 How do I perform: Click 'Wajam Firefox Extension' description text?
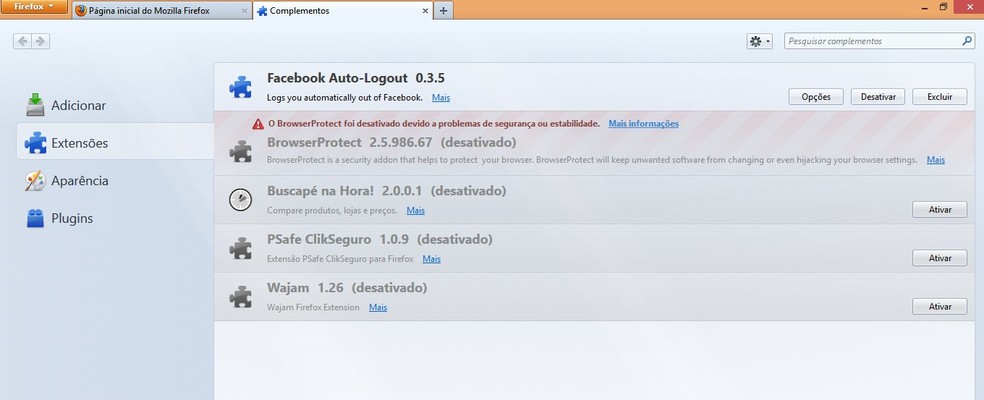point(313,307)
